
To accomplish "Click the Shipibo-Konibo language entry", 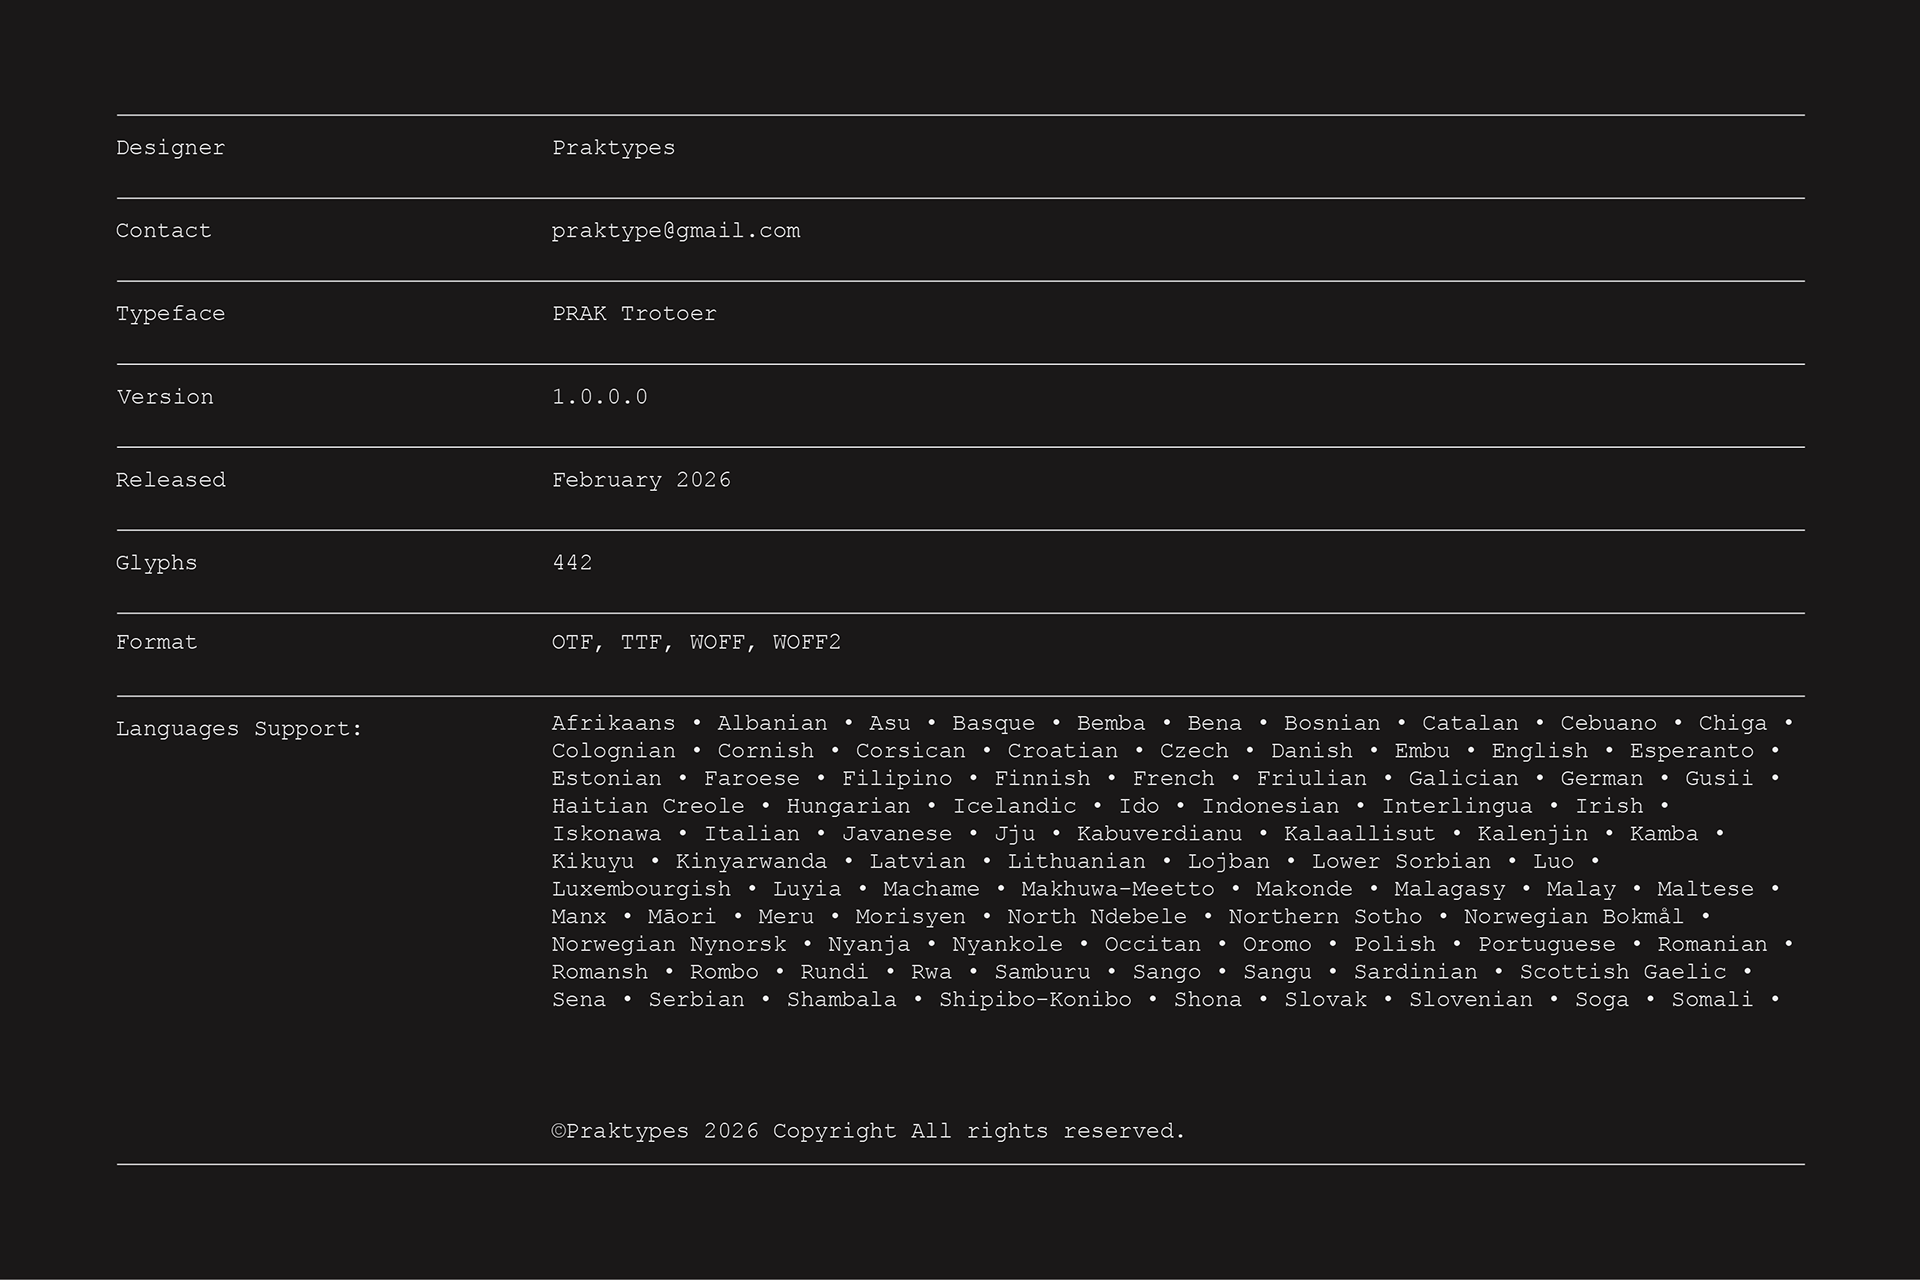I will (1035, 1000).
